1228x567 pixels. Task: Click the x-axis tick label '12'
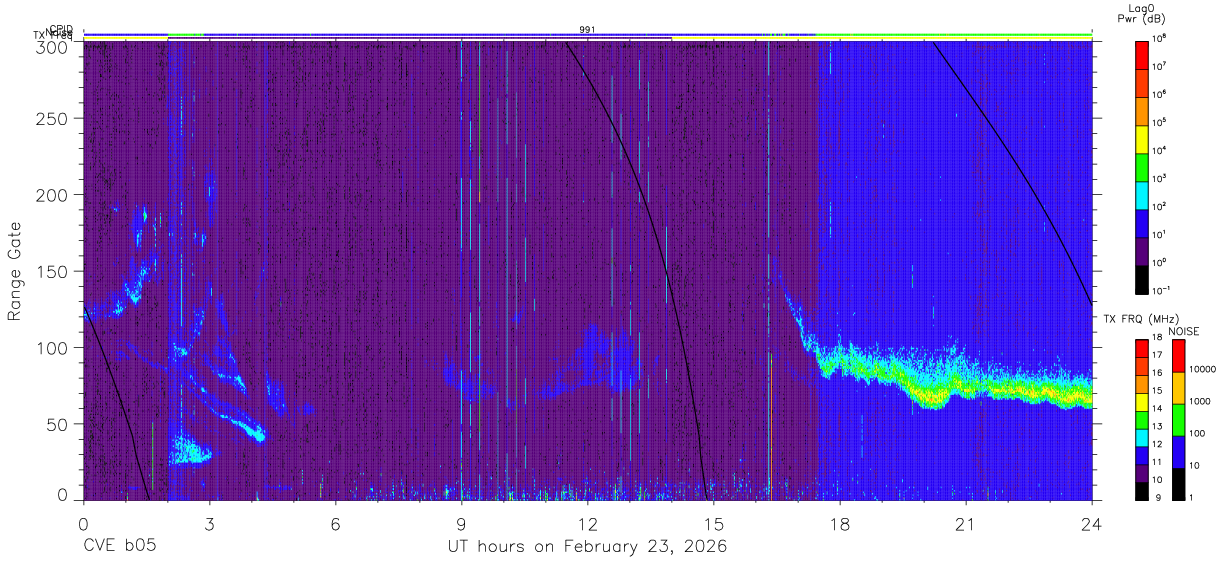587,523
